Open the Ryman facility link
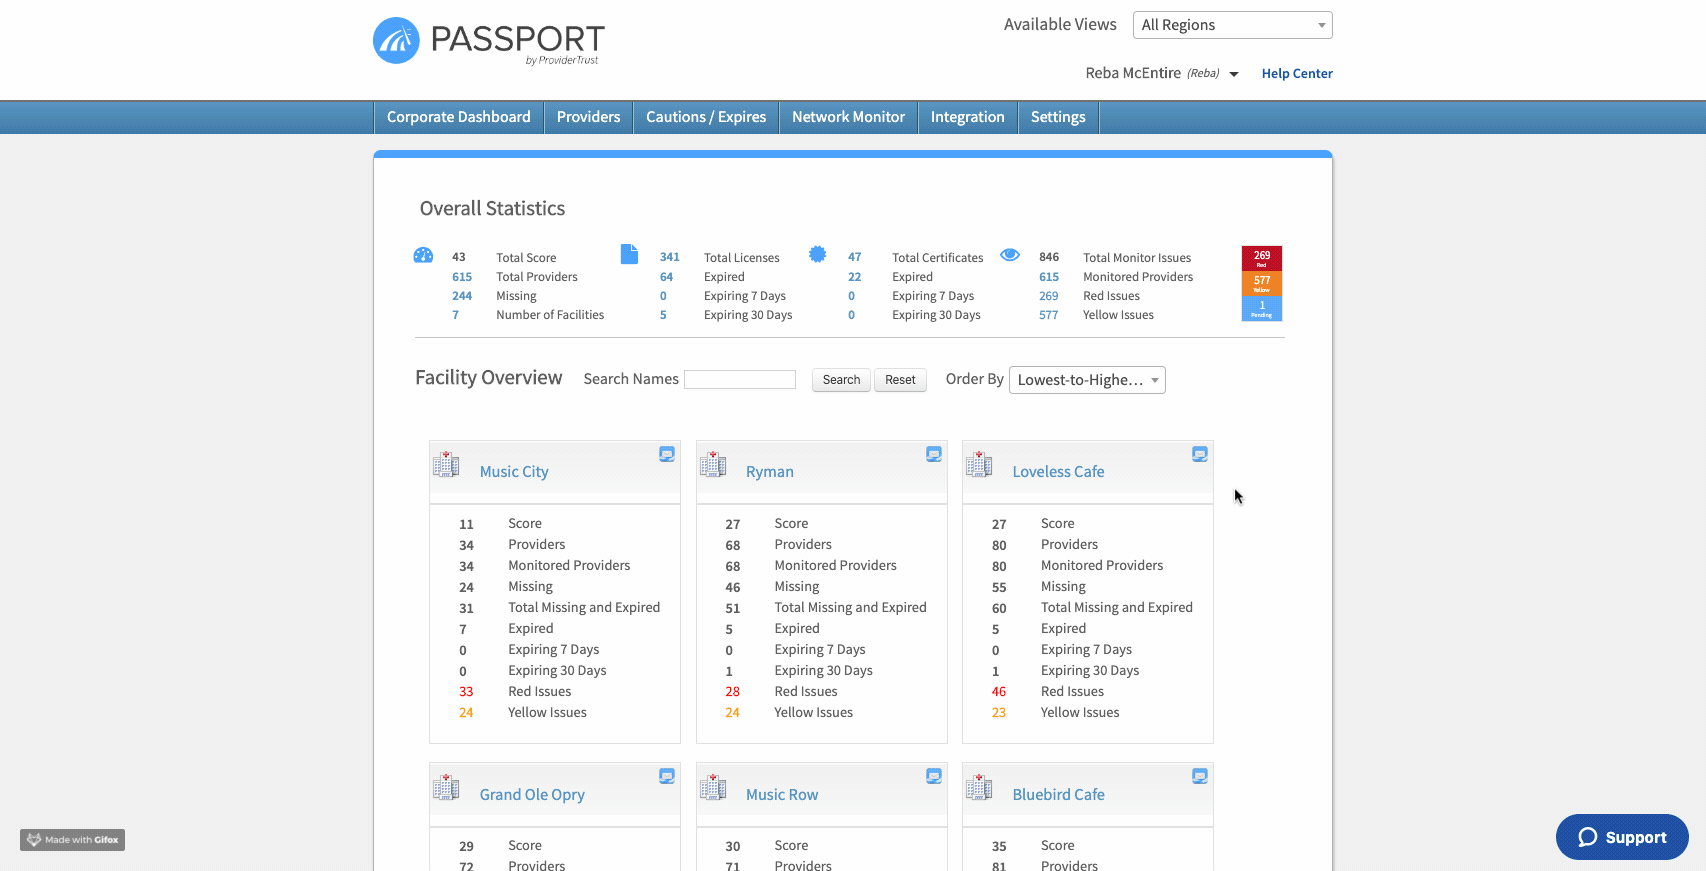1706x871 pixels. point(770,472)
